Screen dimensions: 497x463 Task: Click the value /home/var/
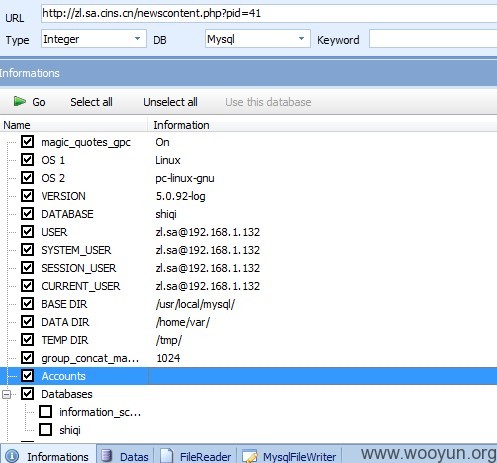click(x=183, y=322)
